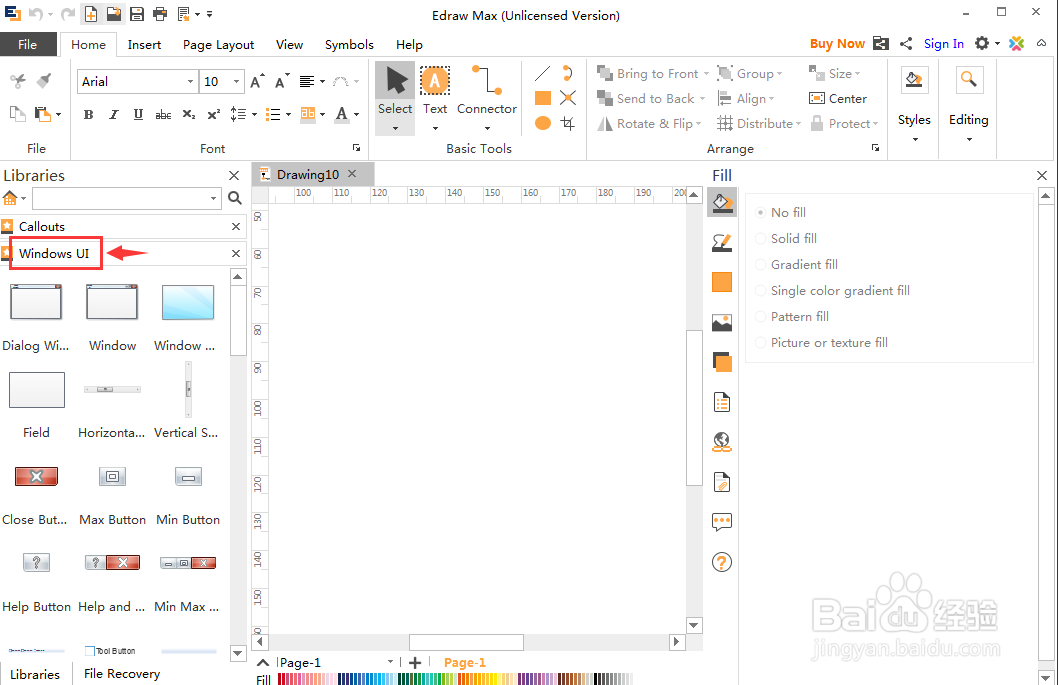Click the Center arrange button
The height and width of the screenshot is (685, 1058).
point(838,99)
